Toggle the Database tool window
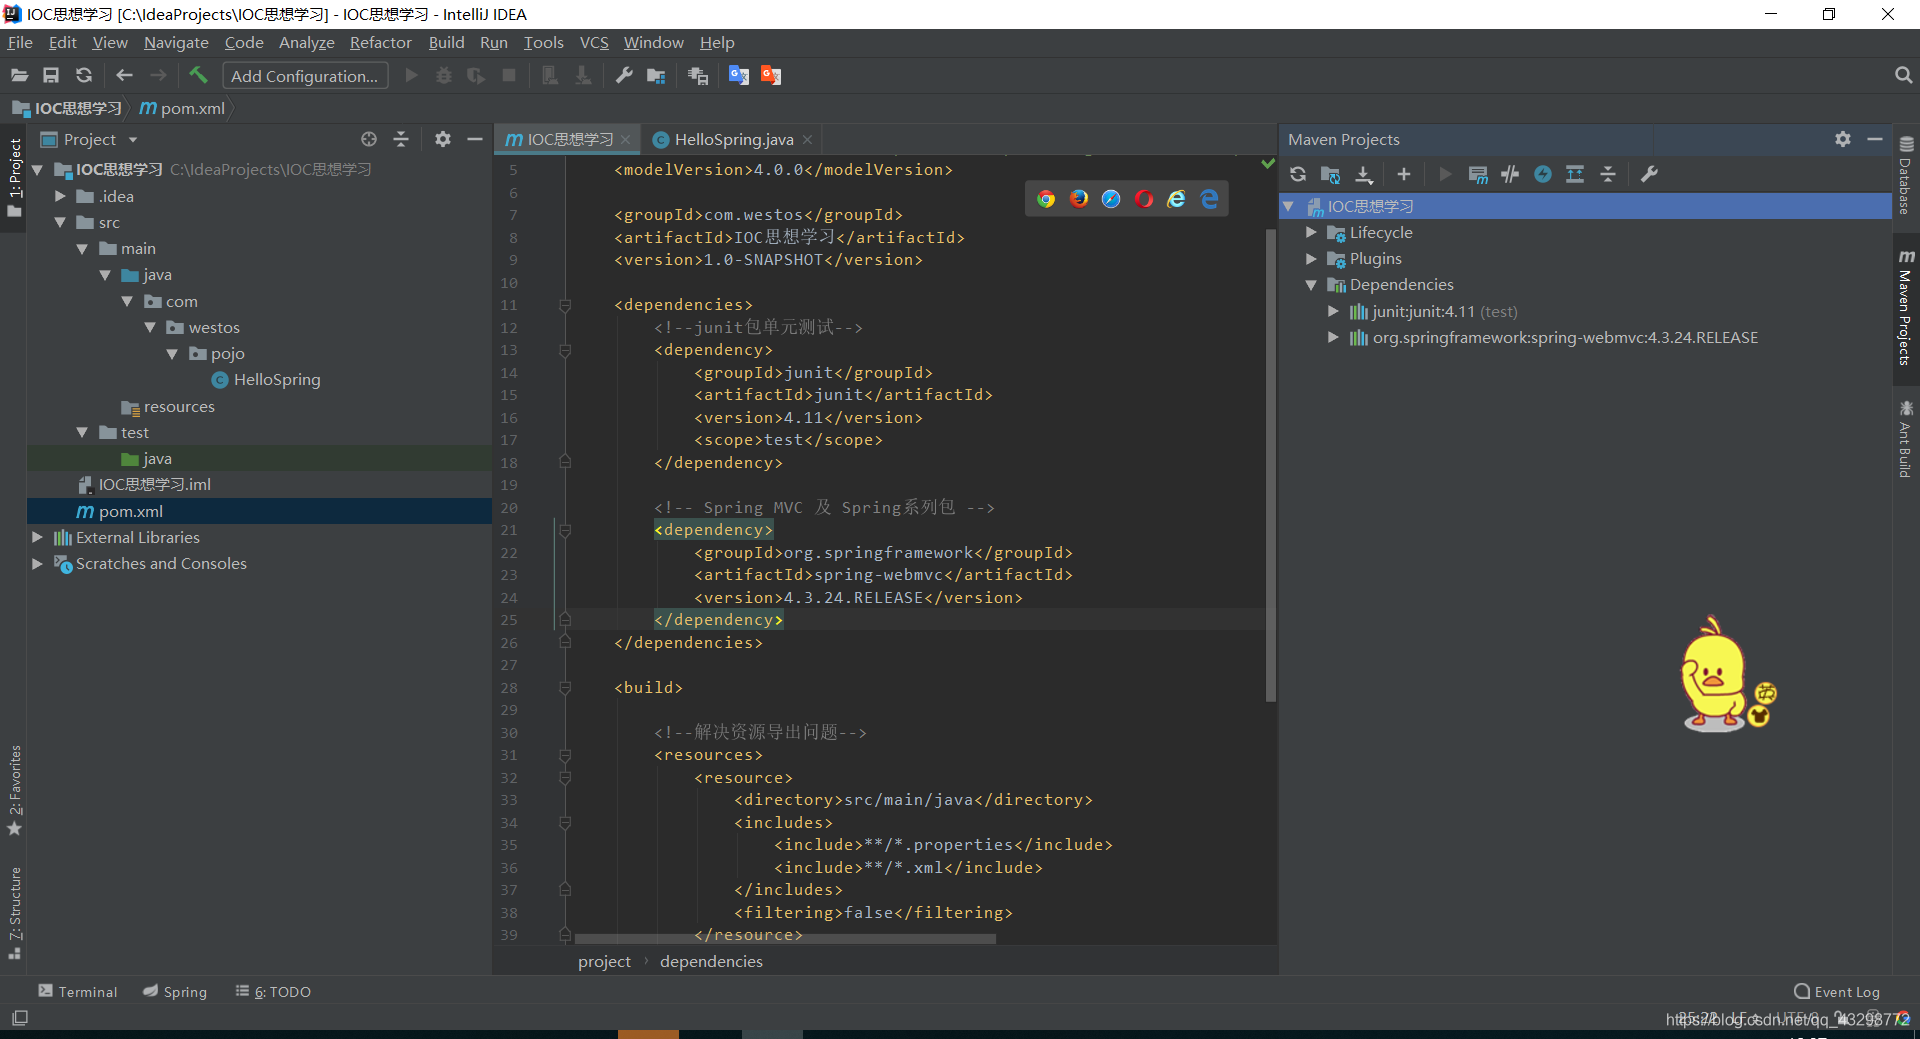 point(1905,176)
